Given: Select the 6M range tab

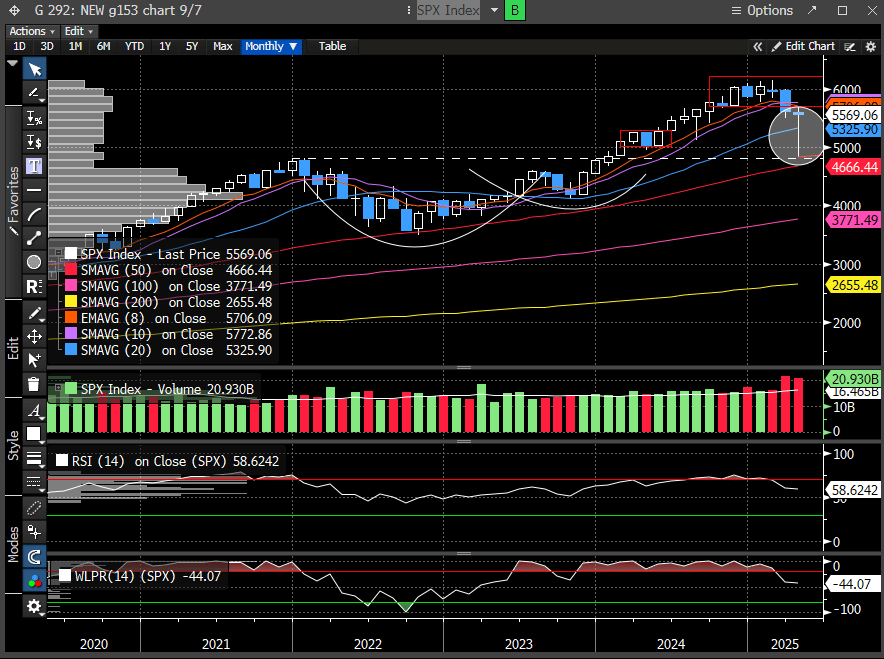Looking at the screenshot, I should click(103, 46).
